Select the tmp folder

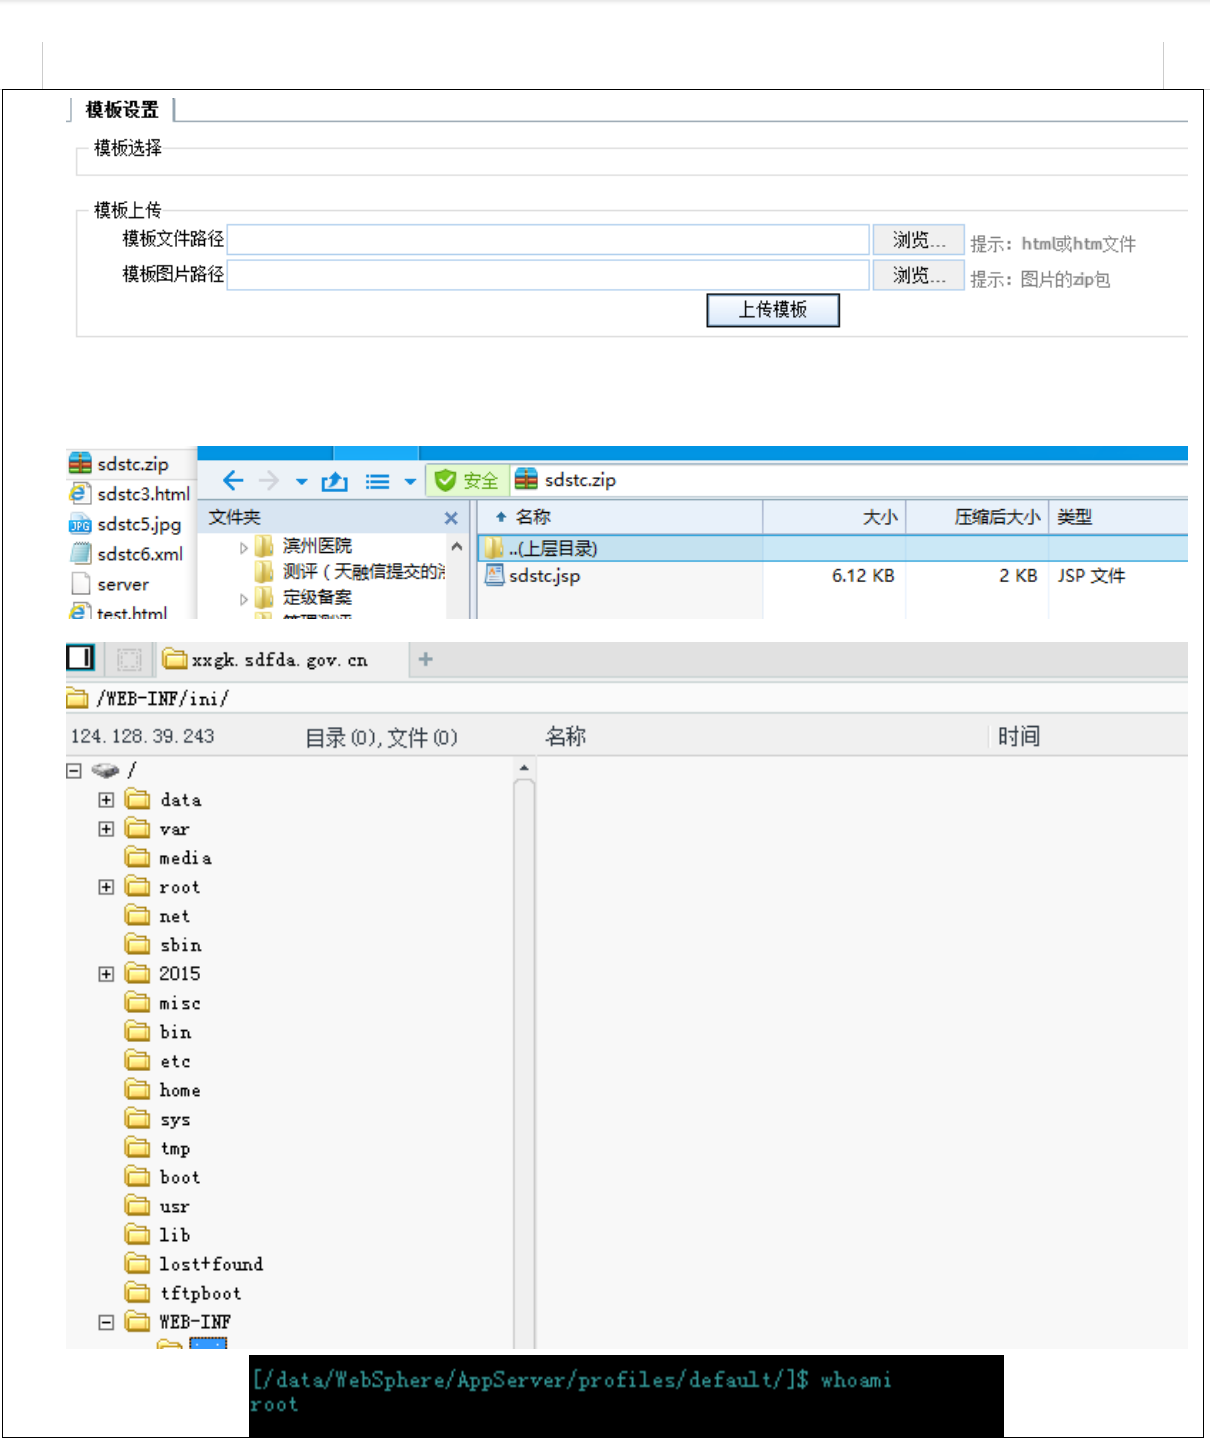click(x=158, y=1148)
